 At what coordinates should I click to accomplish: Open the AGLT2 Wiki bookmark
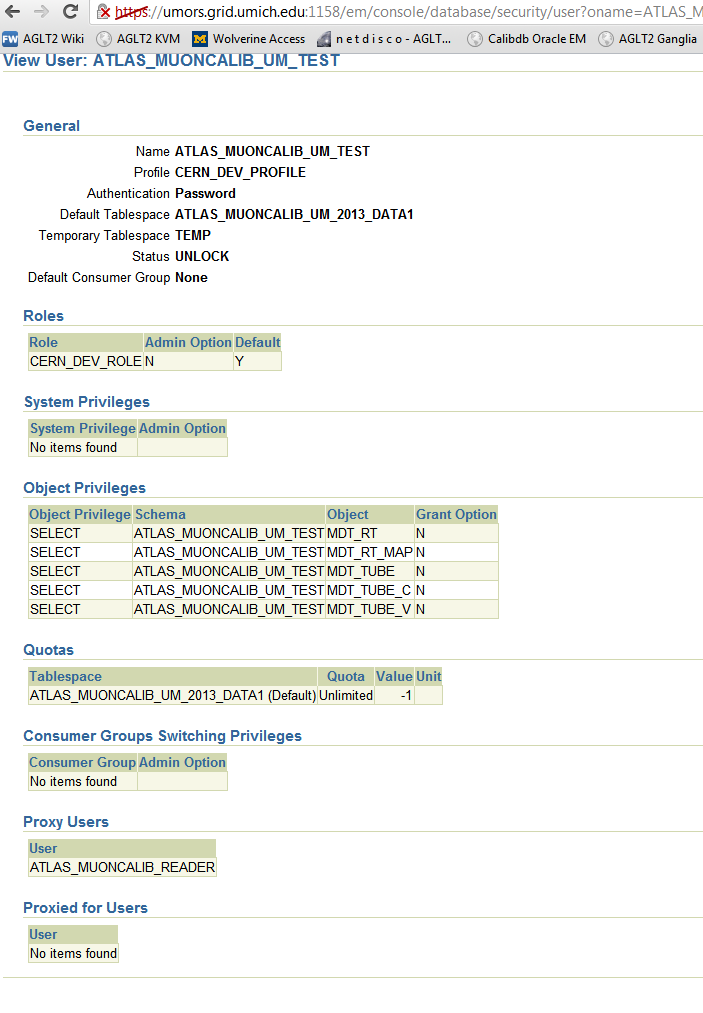click(x=43, y=39)
